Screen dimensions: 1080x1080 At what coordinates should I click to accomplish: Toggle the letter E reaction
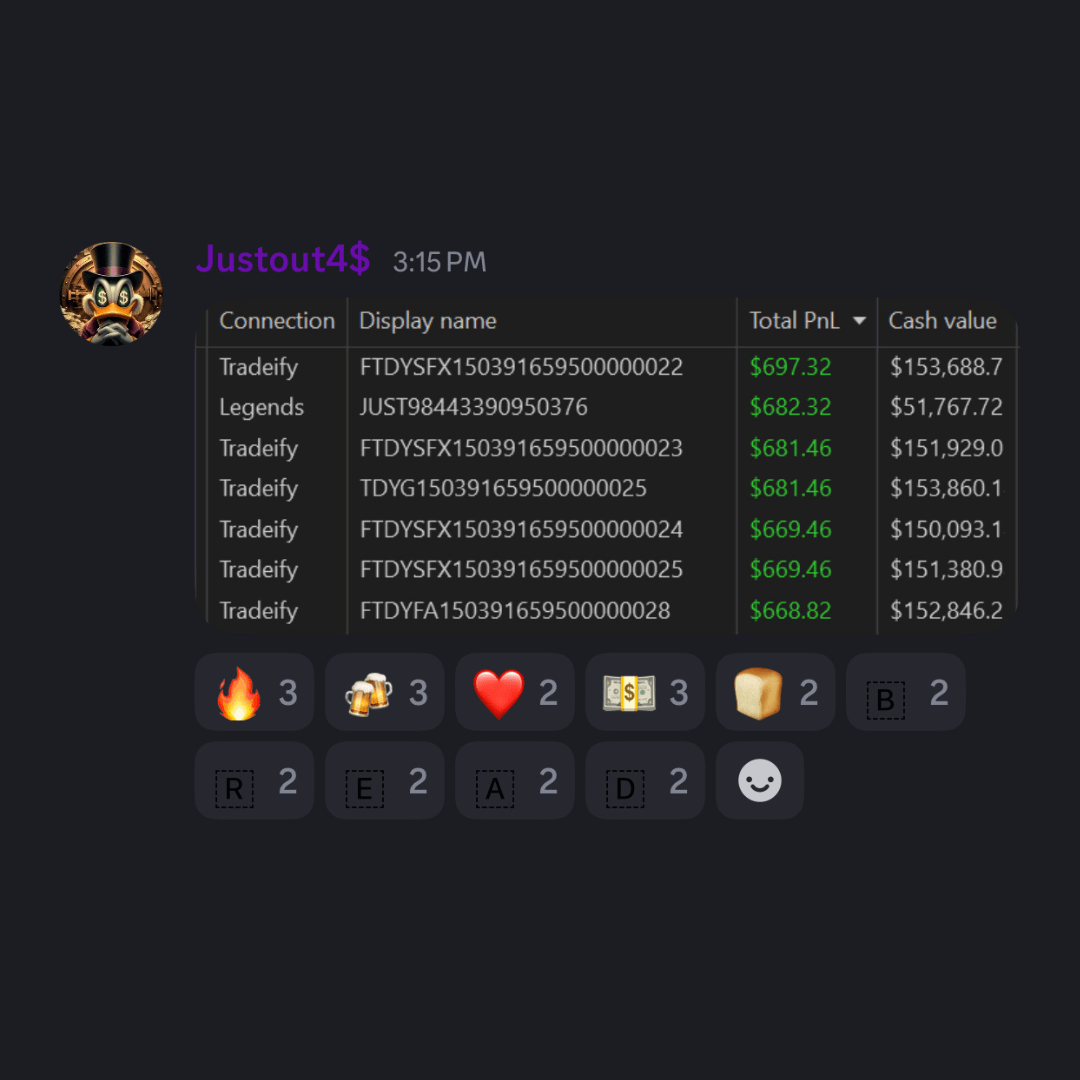(x=384, y=780)
